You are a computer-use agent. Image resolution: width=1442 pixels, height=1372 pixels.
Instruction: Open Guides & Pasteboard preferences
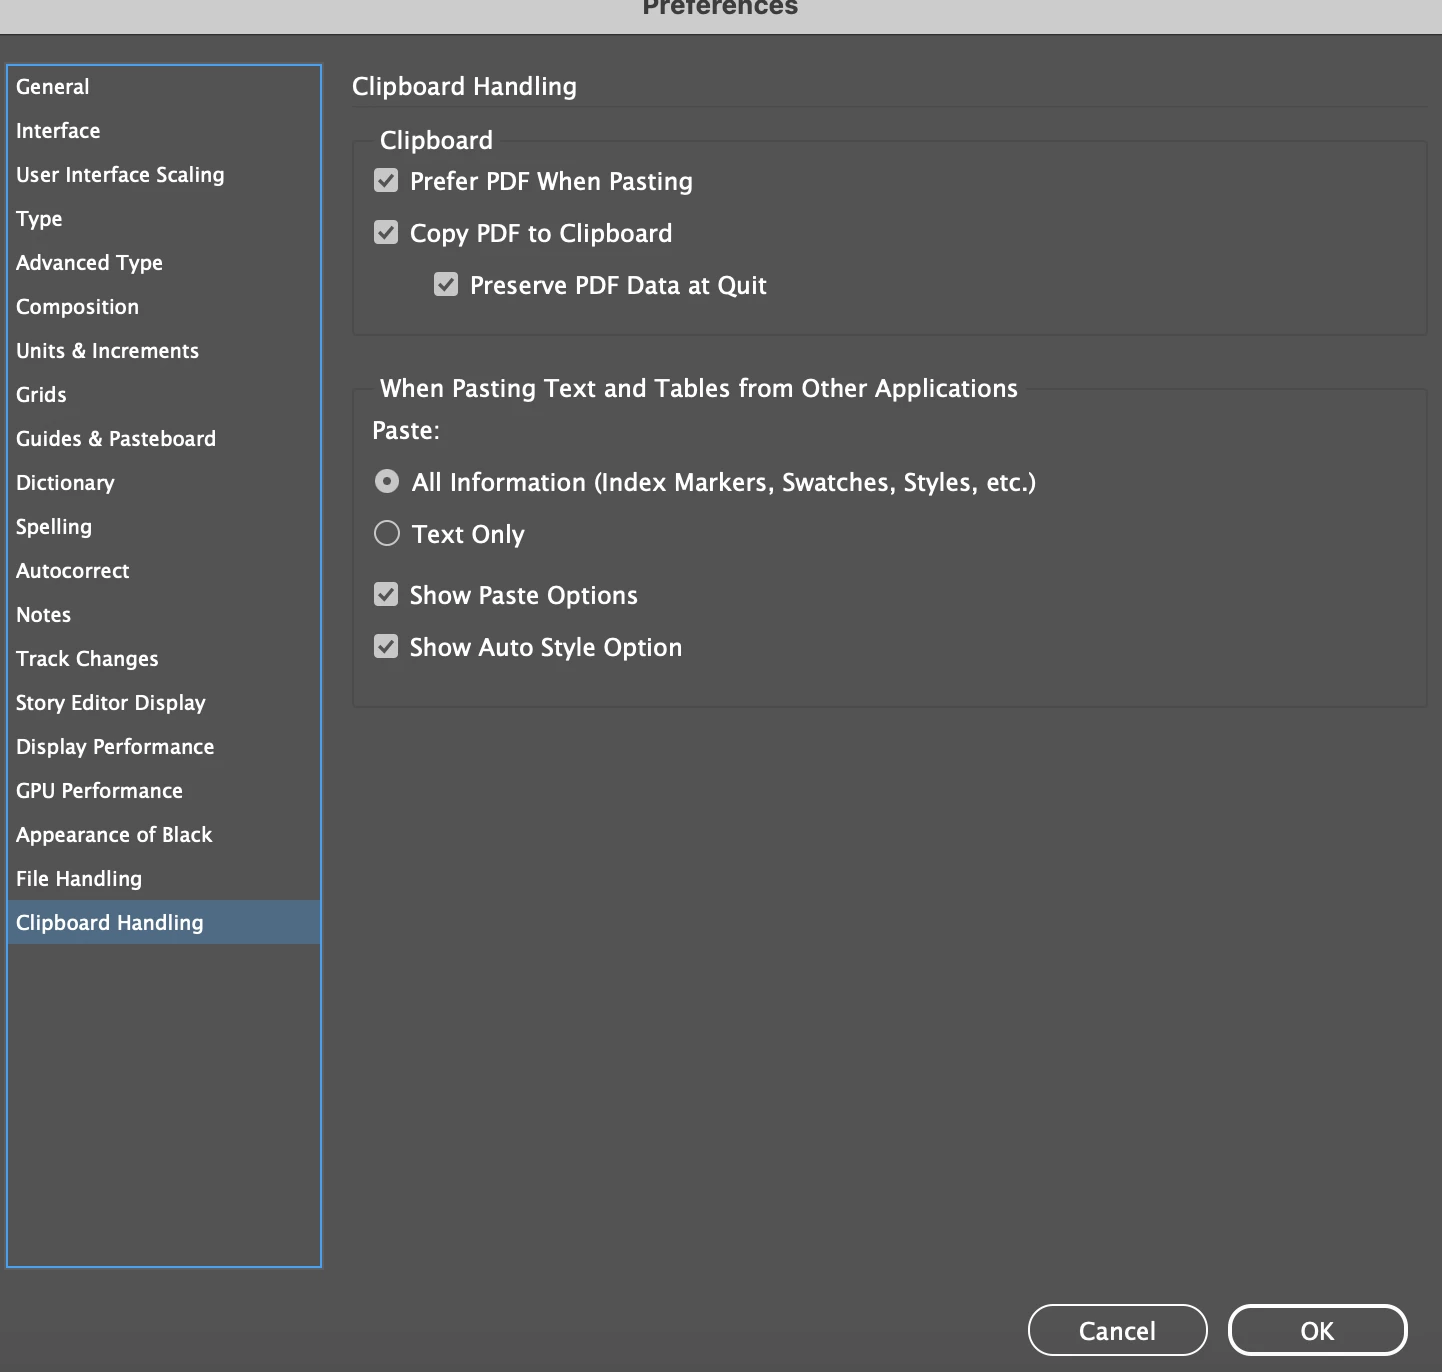tap(164, 439)
